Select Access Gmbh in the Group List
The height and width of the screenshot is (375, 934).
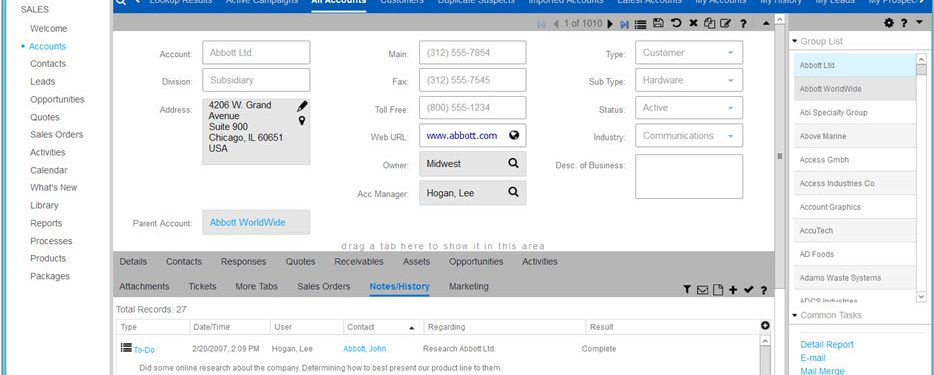tap(854, 160)
